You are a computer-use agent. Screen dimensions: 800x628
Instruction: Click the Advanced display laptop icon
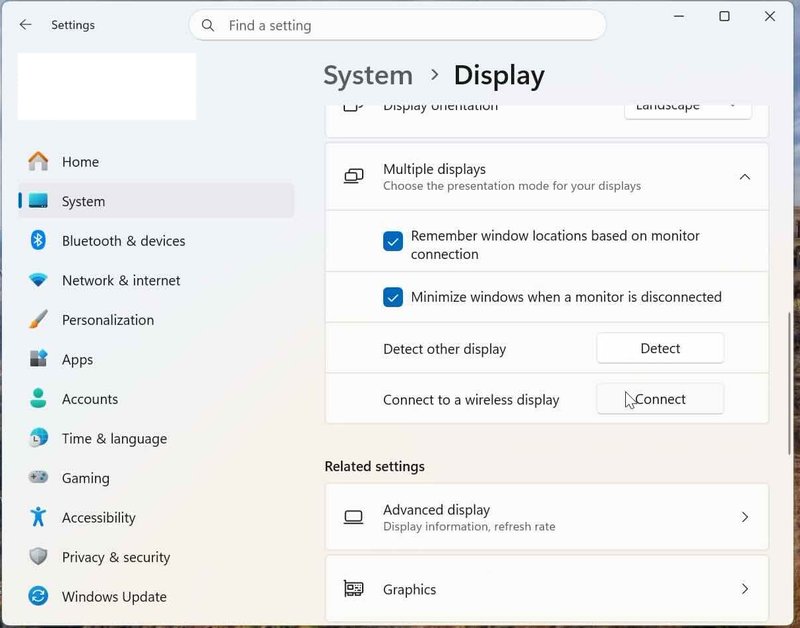tap(354, 517)
